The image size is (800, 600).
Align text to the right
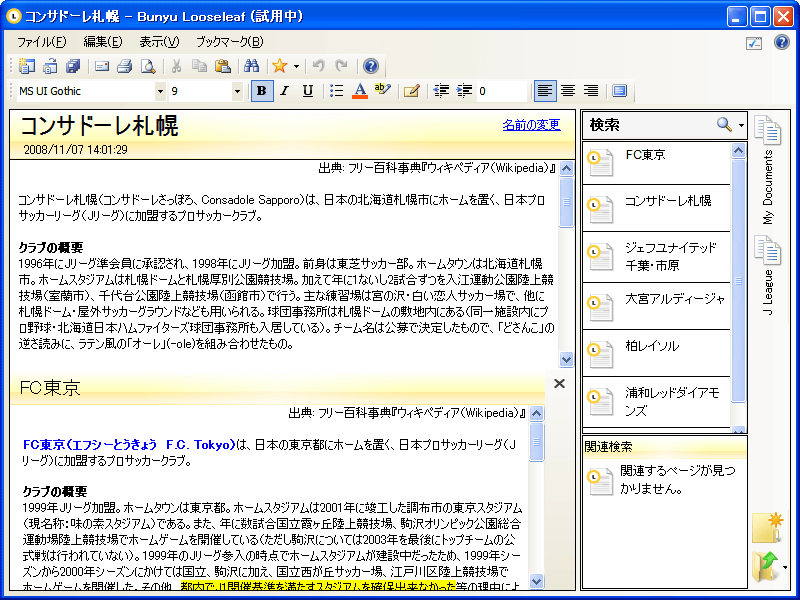(x=591, y=91)
